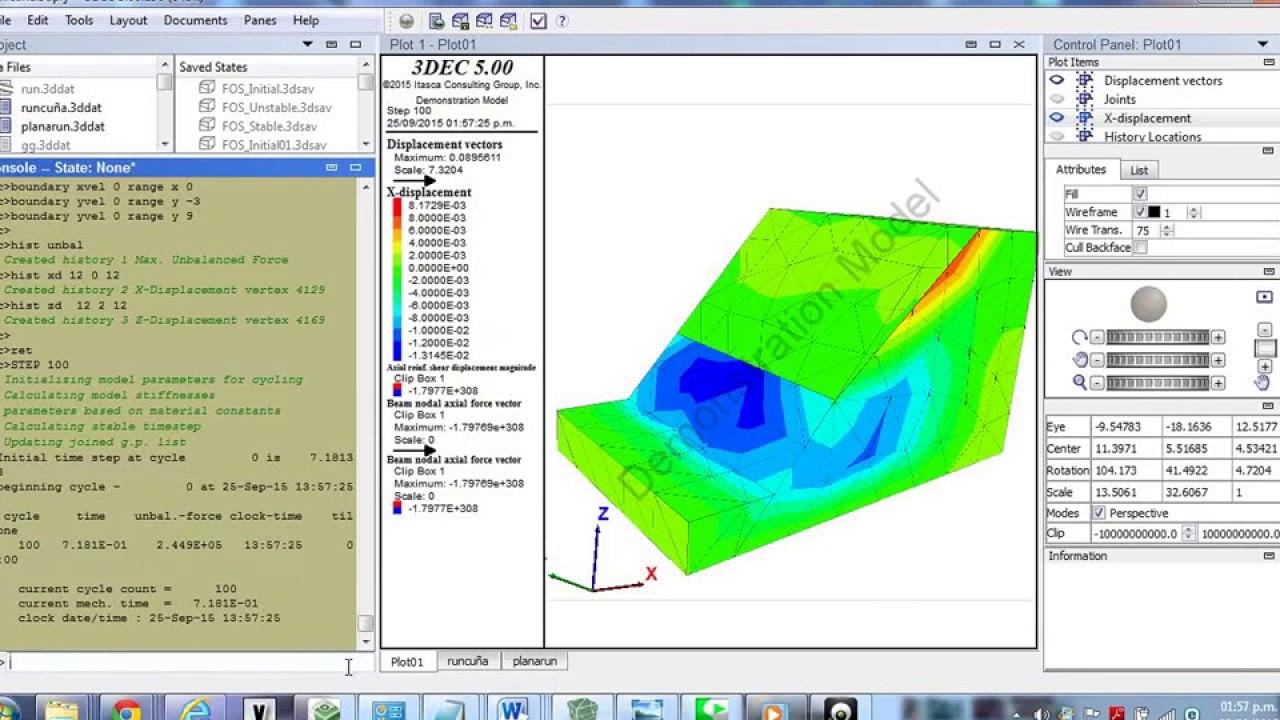The height and width of the screenshot is (720, 1280).
Task: Show the Joints plot item via eye icon
Action: 1056,99
